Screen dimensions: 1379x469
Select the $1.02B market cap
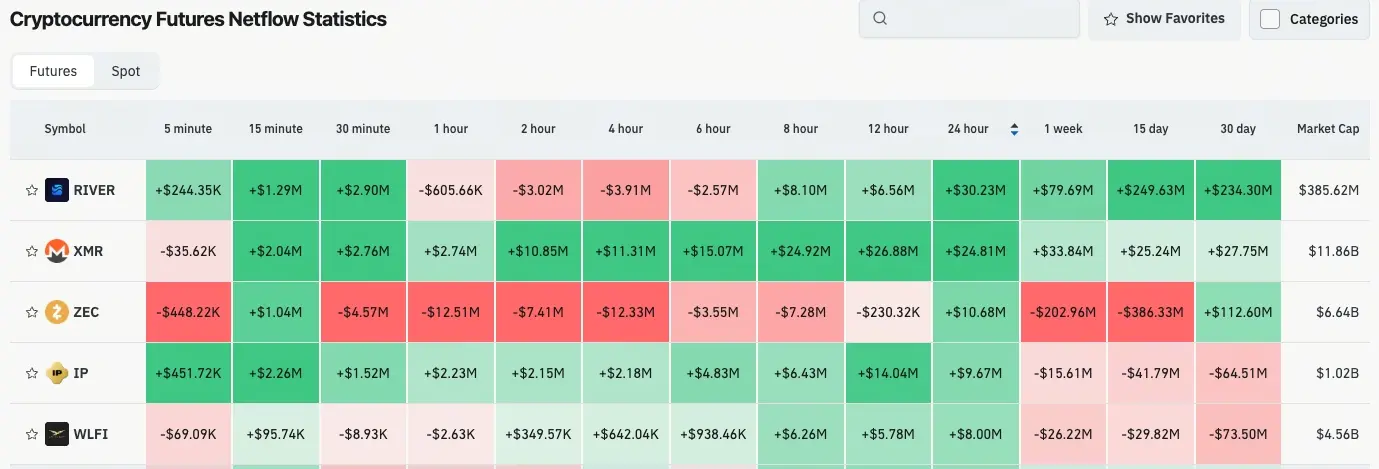[x=1337, y=373]
